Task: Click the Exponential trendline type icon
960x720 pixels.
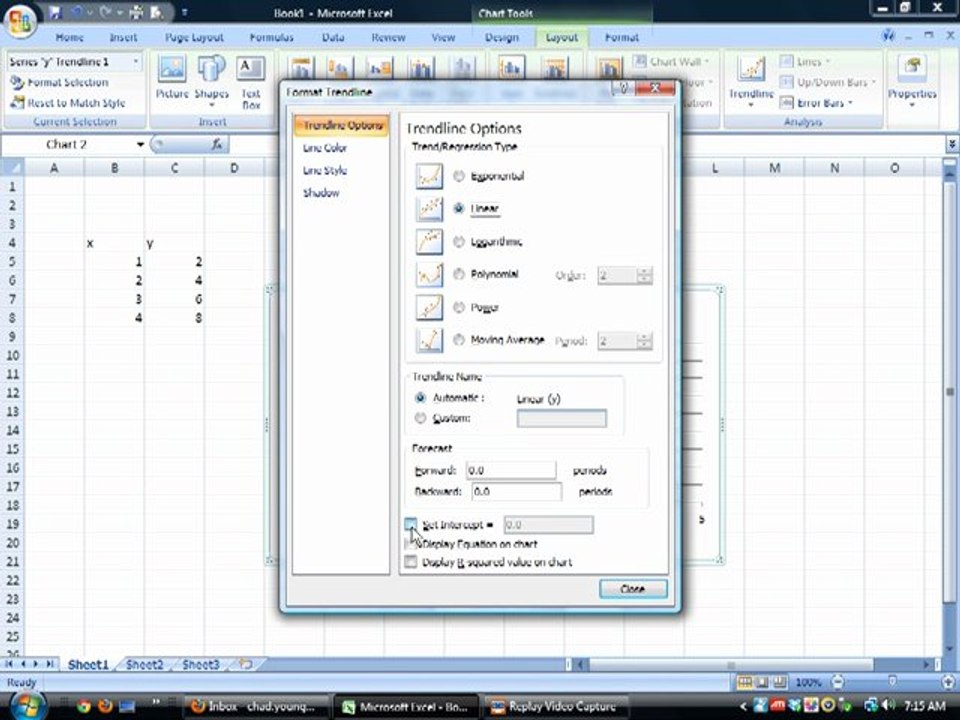Action: 429,176
